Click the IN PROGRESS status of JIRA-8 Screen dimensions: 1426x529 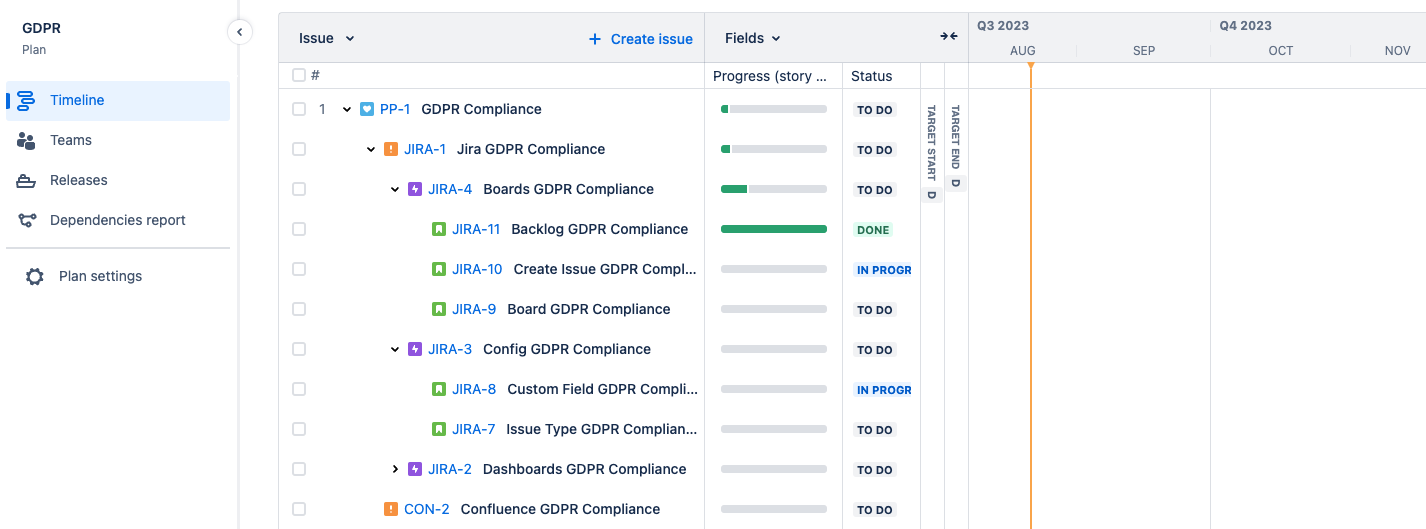click(x=883, y=390)
